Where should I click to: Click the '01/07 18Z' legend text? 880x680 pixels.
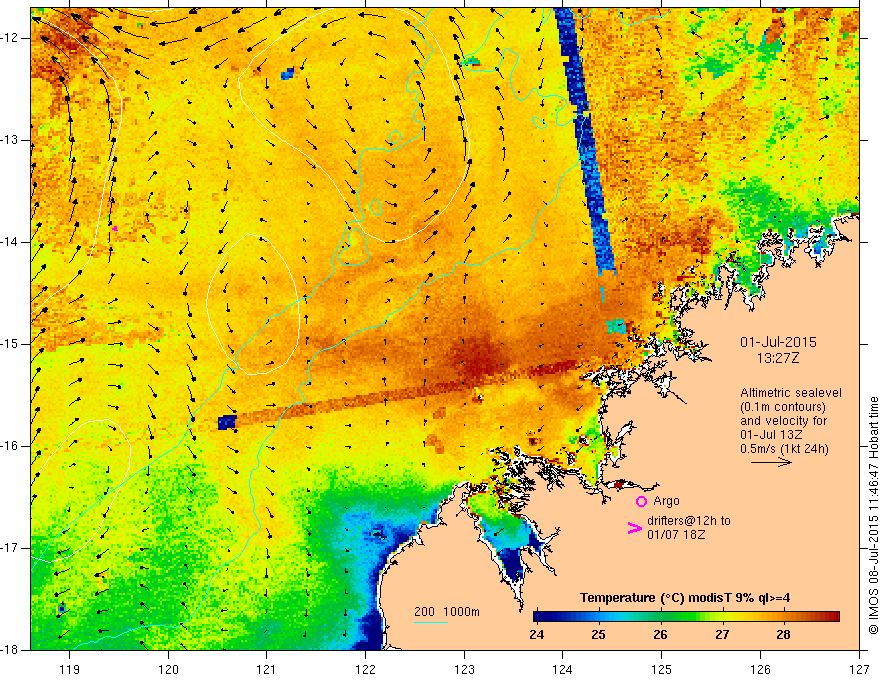click(x=676, y=535)
